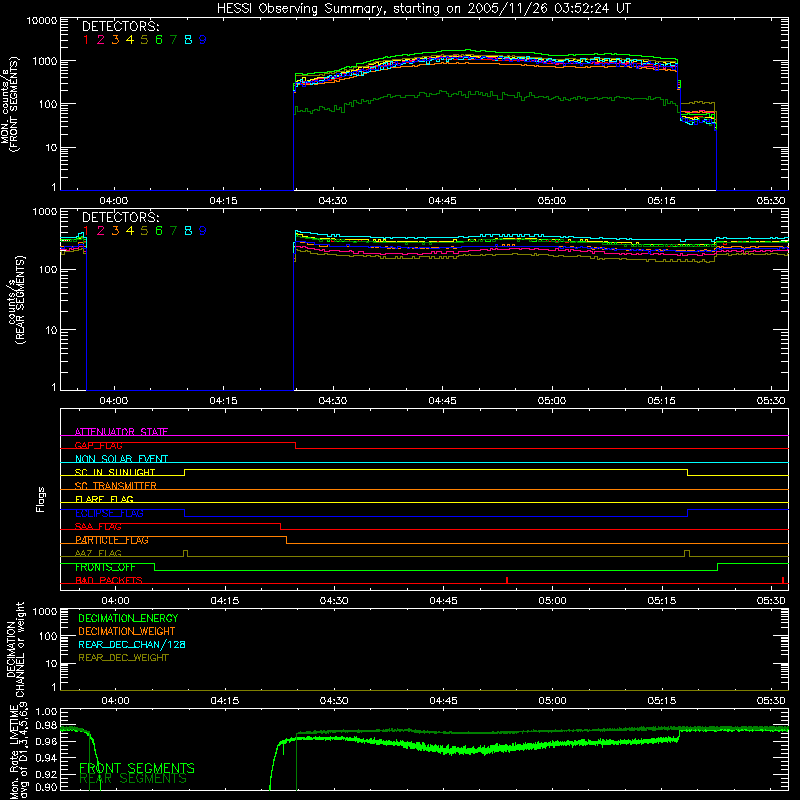Click the AAZ_FLAG label
This screenshot has height=800, width=800.
pyautogui.click(x=98, y=553)
